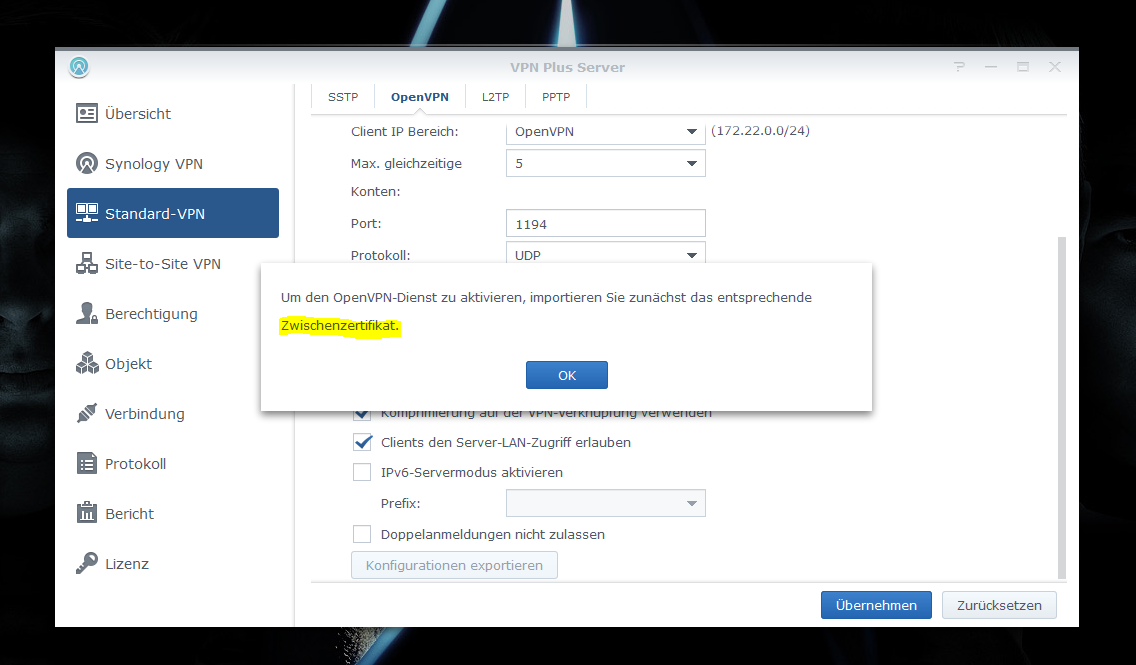The width and height of the screenshot is (1136, 665).
Task: Open the PPTP tab
Action: [556, 96]
